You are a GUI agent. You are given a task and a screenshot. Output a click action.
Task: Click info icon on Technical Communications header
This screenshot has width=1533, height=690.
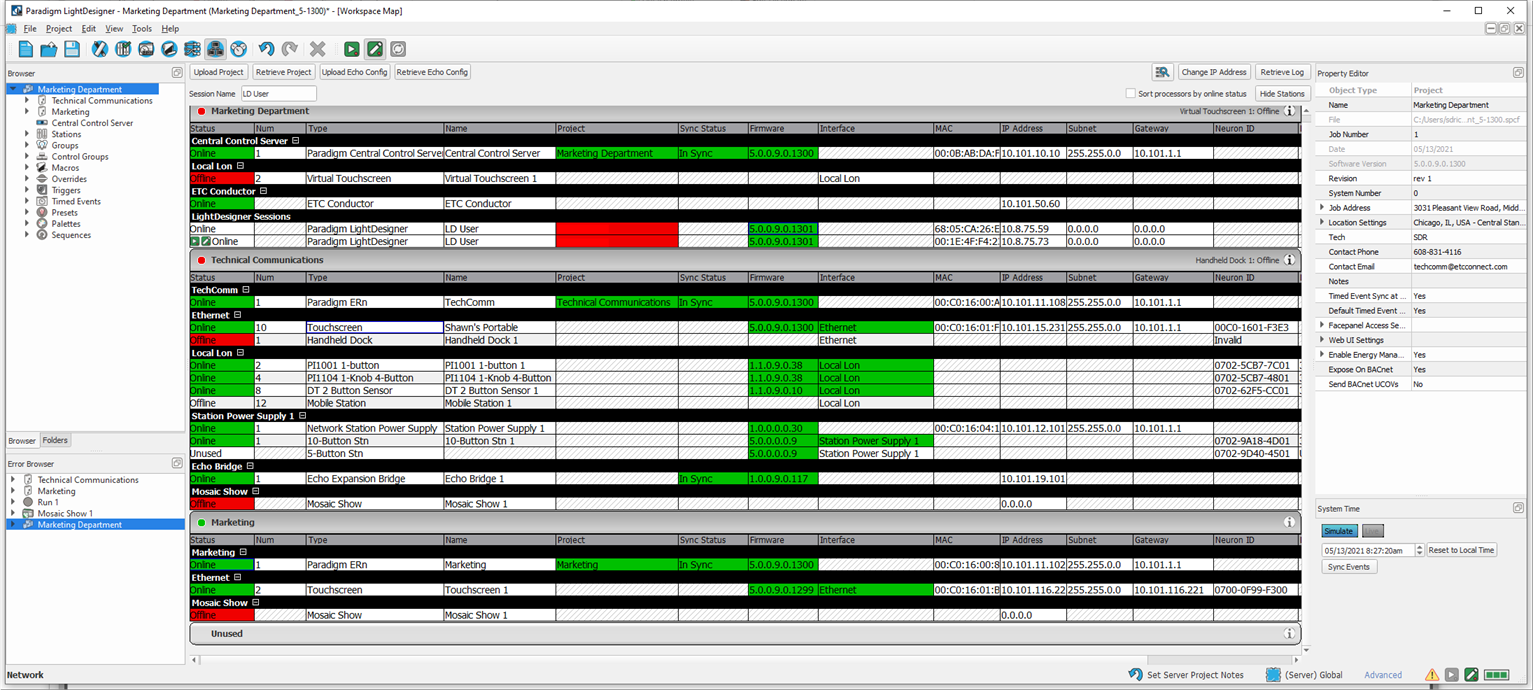point(1289,260)
